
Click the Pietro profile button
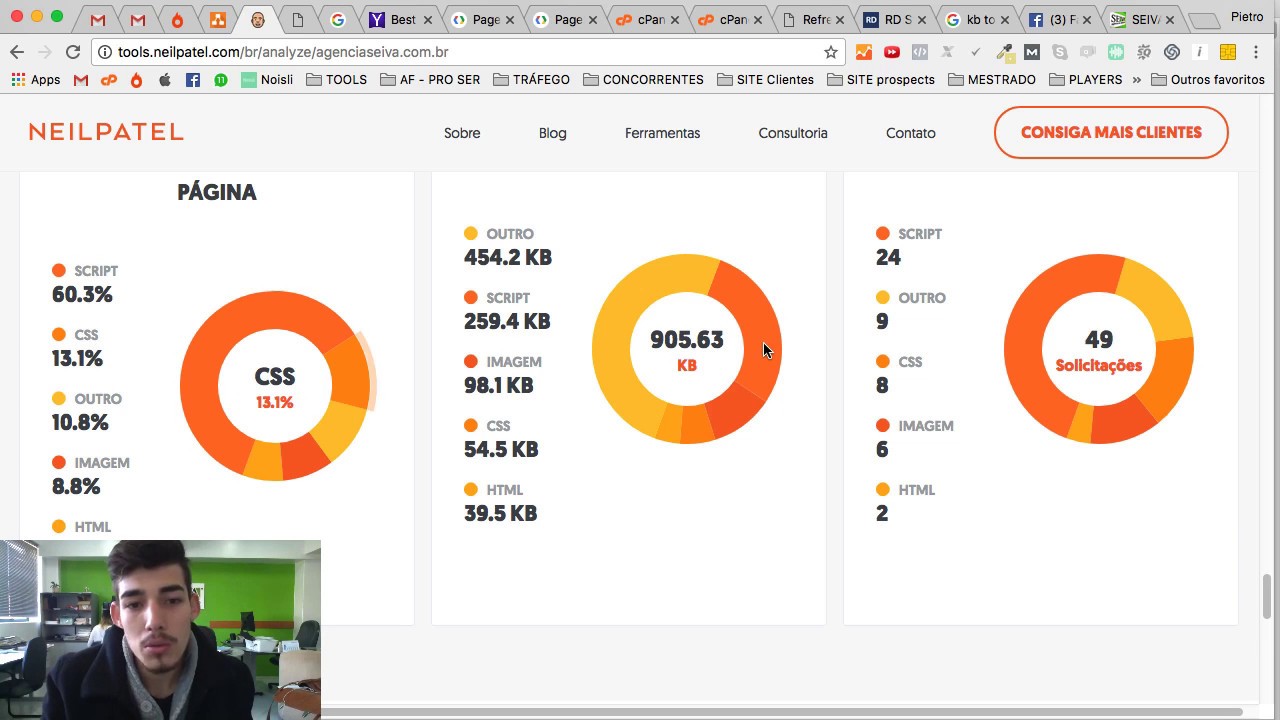tap(1246, 17)
